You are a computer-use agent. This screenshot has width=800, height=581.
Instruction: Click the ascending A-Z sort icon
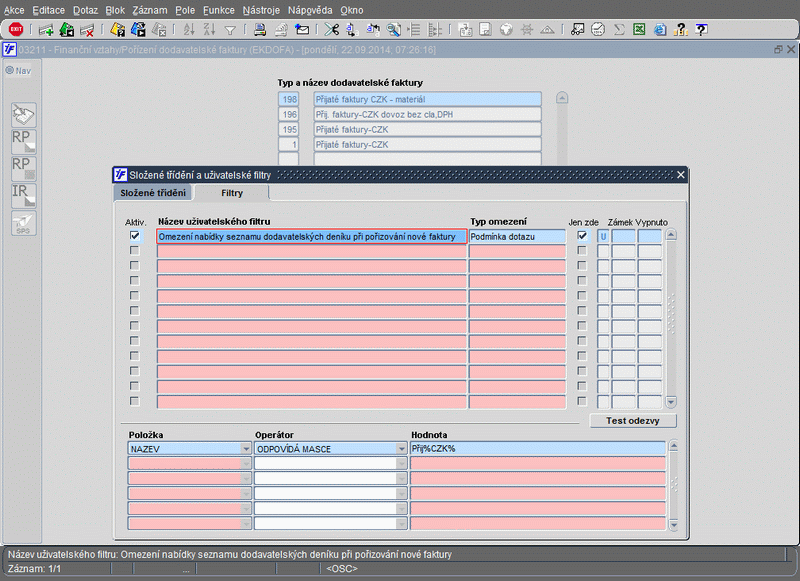click(x=189, y=30)
